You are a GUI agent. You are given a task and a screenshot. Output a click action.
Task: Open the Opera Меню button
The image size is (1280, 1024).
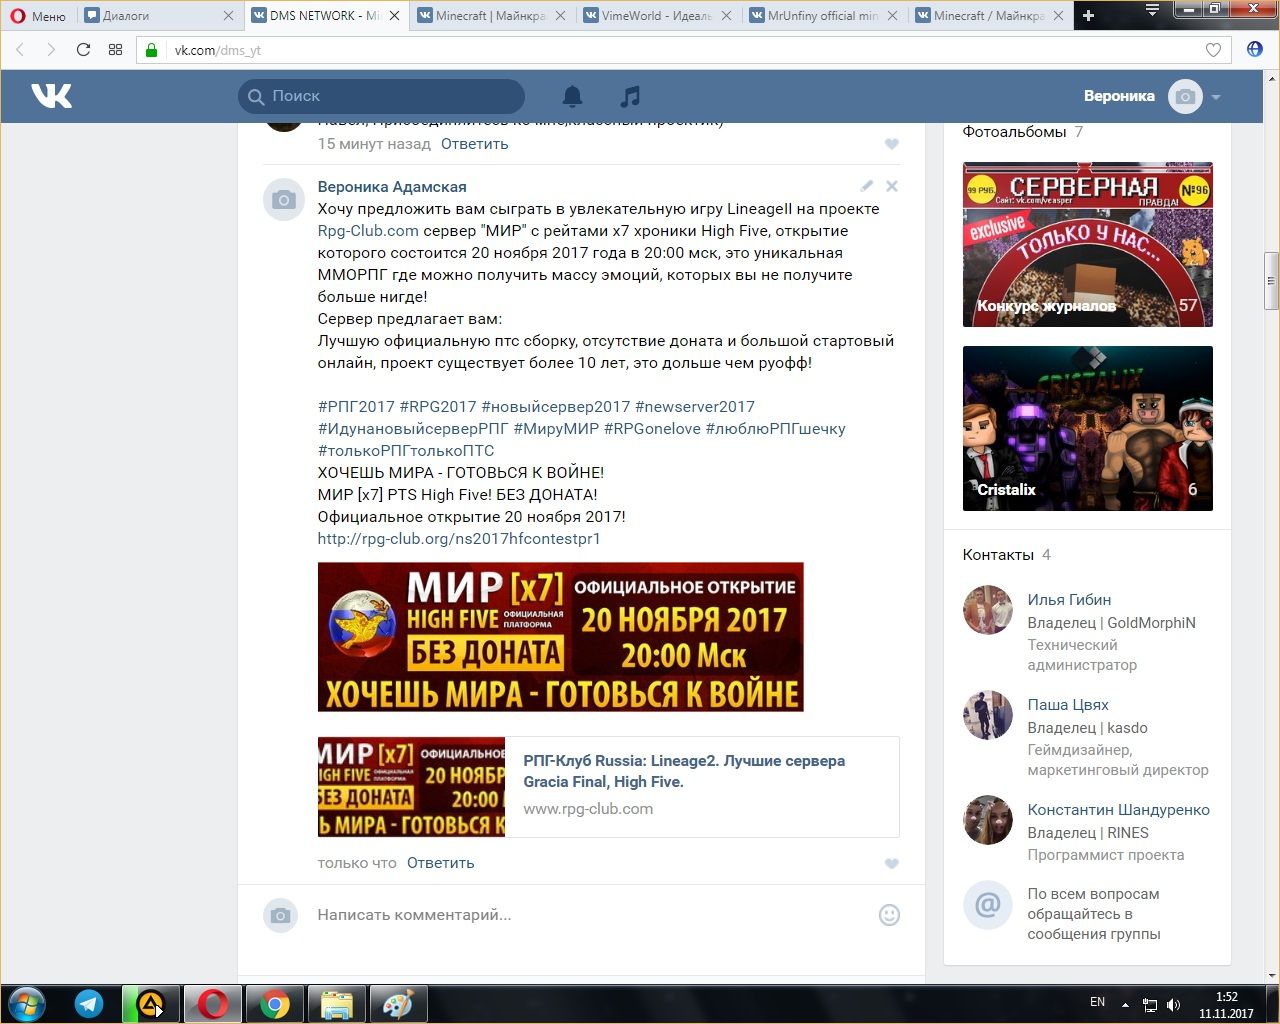[x=38, y=16]
